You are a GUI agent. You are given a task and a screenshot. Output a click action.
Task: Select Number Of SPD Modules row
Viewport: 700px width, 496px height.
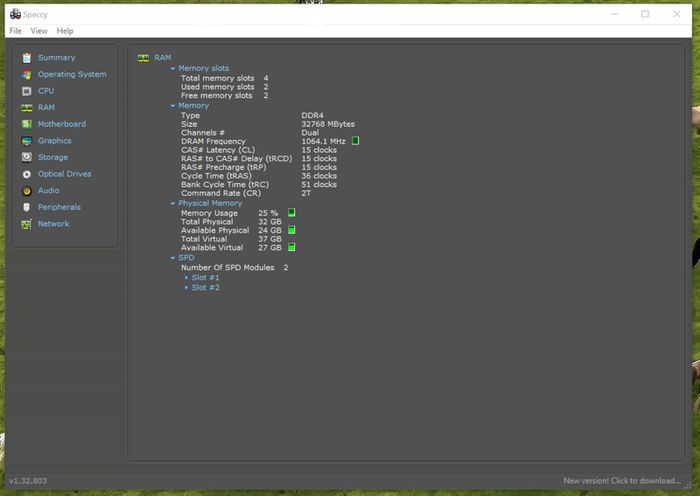pos(234,267)
